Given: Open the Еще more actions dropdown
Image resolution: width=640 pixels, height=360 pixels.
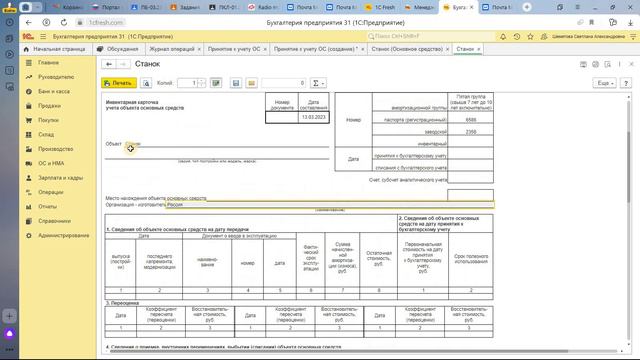Looking at the screenshot, I should pyautogui.click(x=604, y=83).
